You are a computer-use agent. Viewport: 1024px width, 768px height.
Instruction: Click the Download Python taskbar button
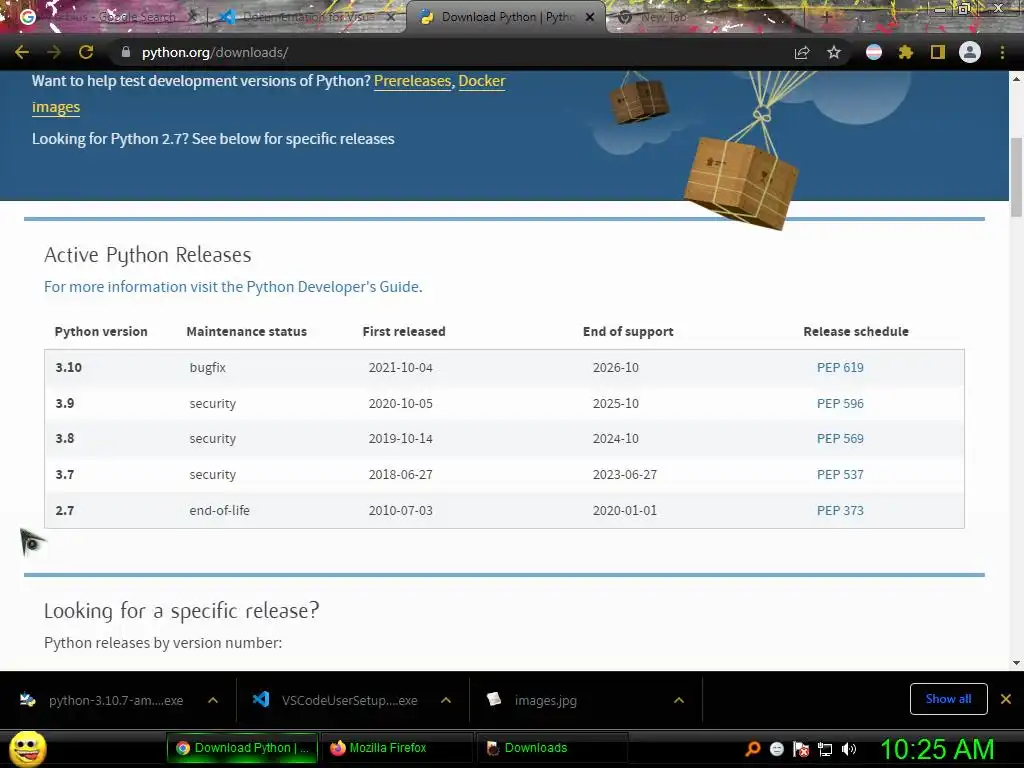(242, 748)
